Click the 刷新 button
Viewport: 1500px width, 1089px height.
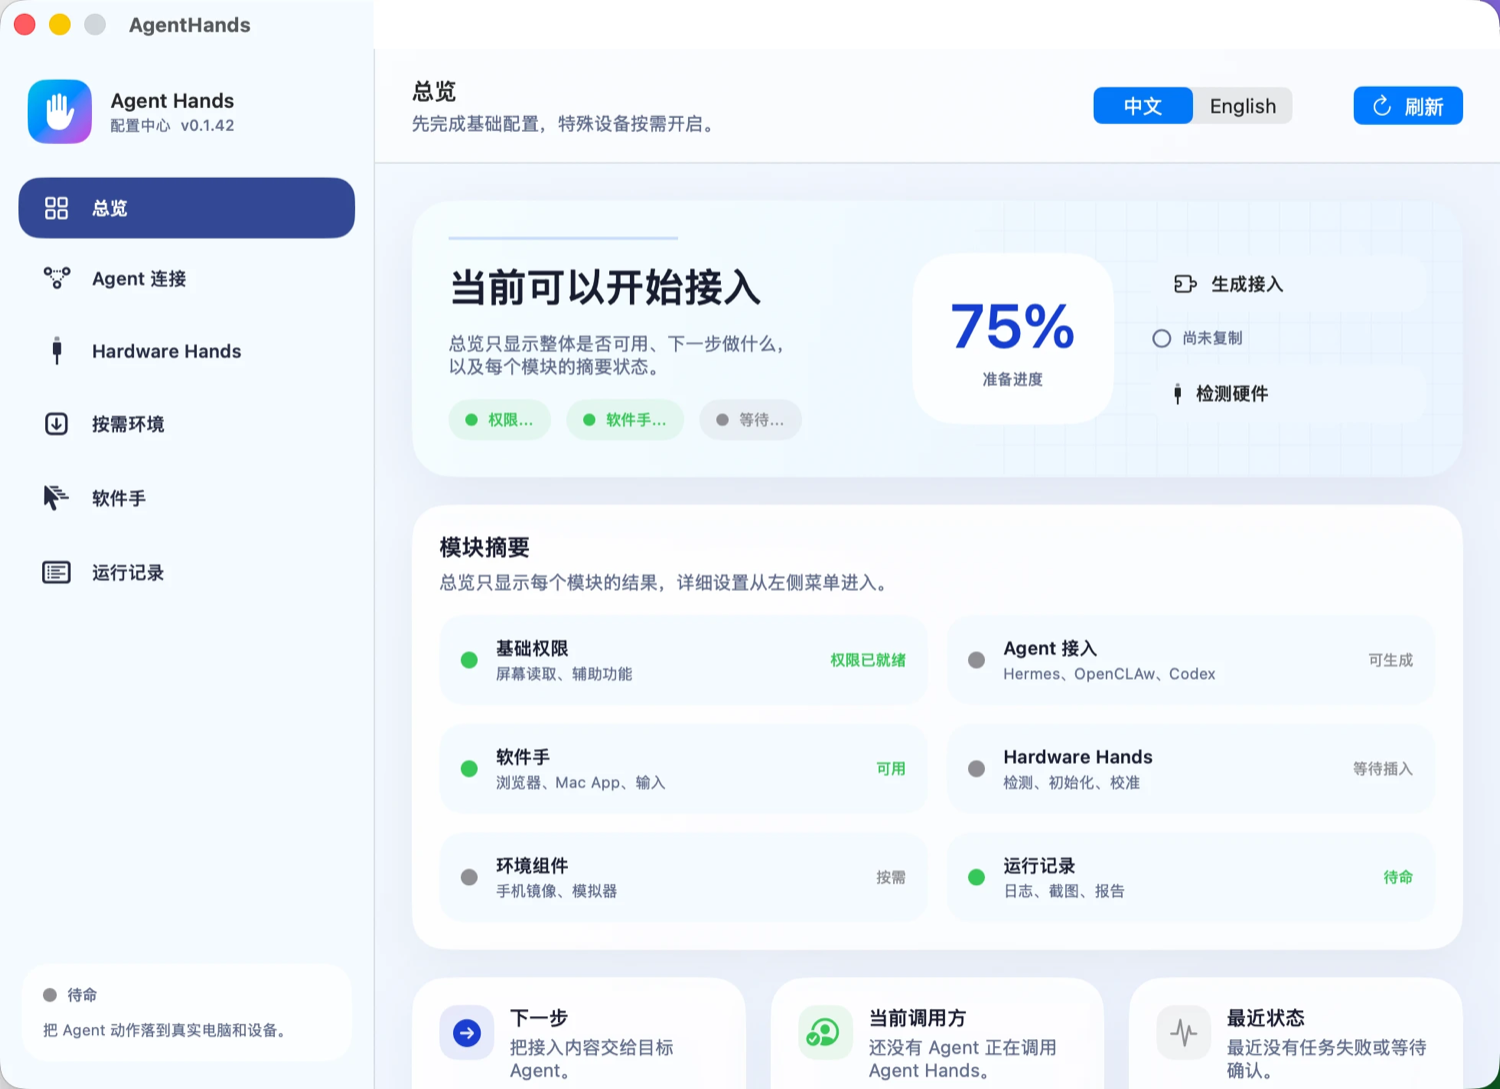click(x=1408, y=106)
